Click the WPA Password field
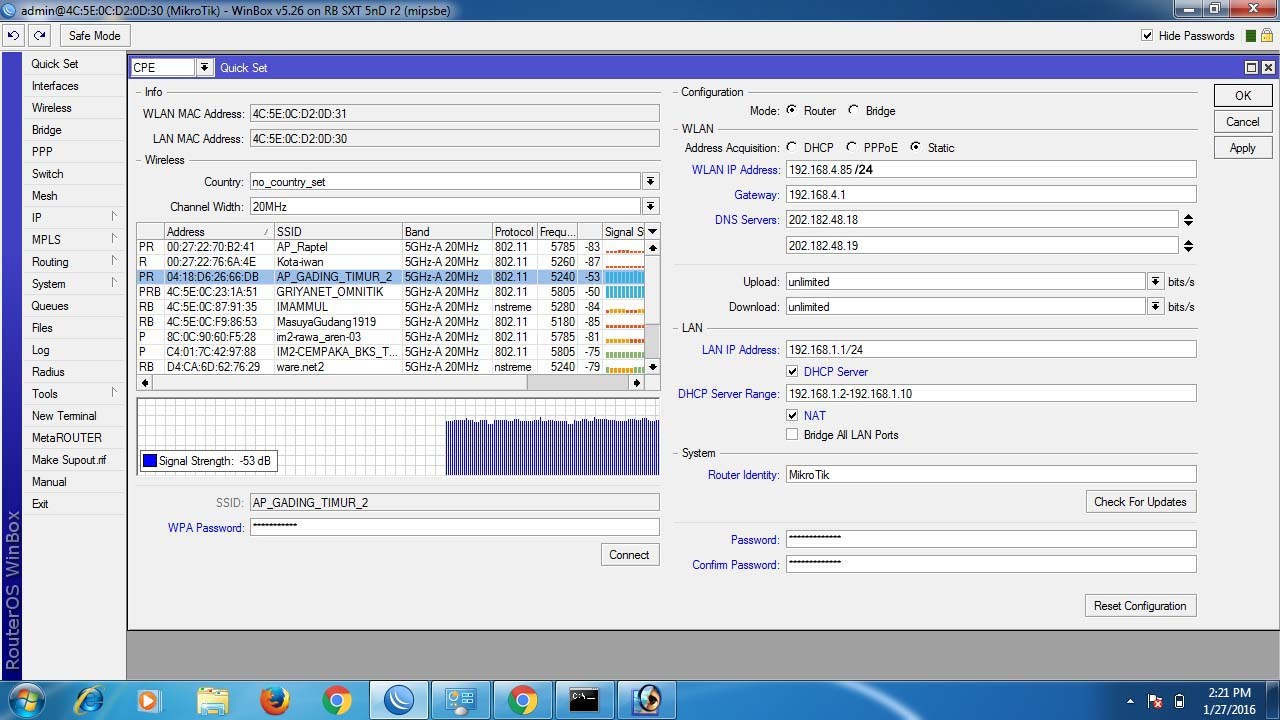The height and width of the screenshot is (720, 1280). pos(454,527)
